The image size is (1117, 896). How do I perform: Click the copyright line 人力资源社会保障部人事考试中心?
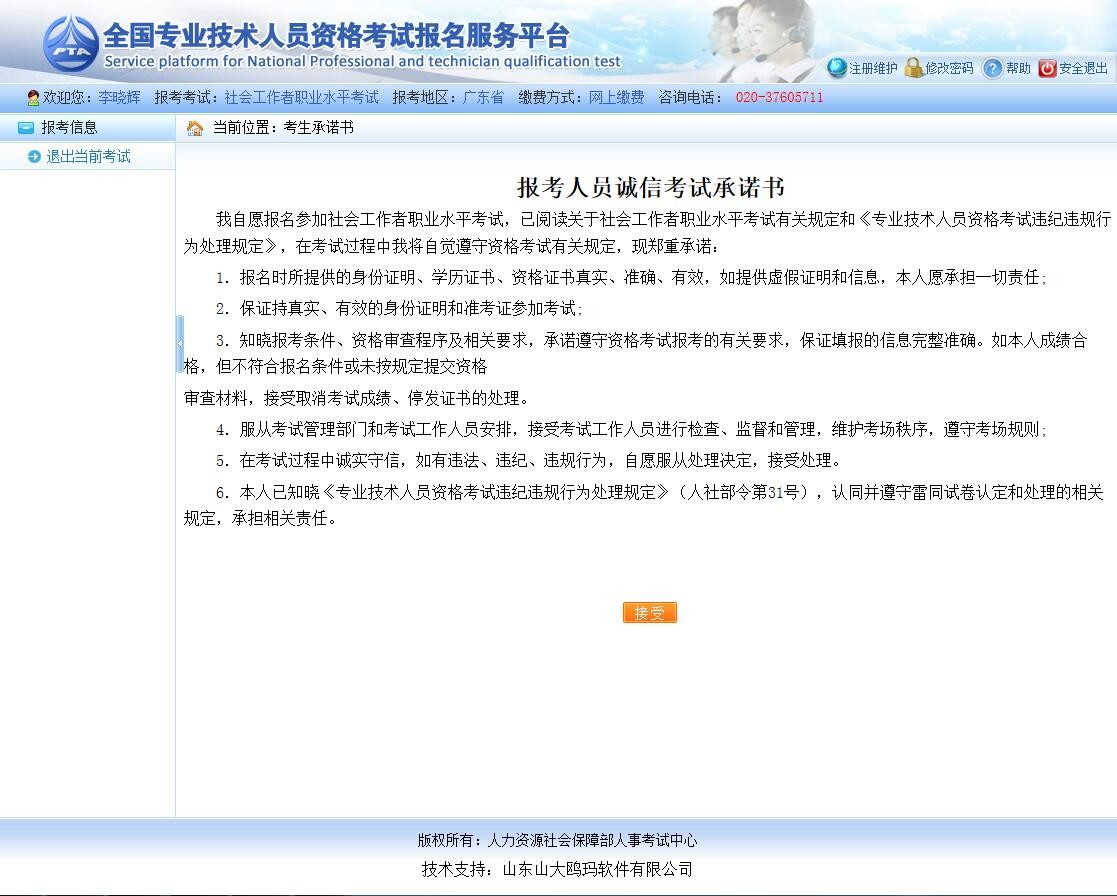tap(592, 840)
